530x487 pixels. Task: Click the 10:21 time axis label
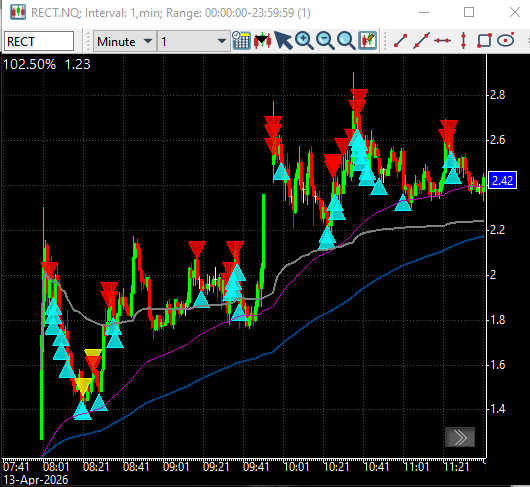(336, 467)
